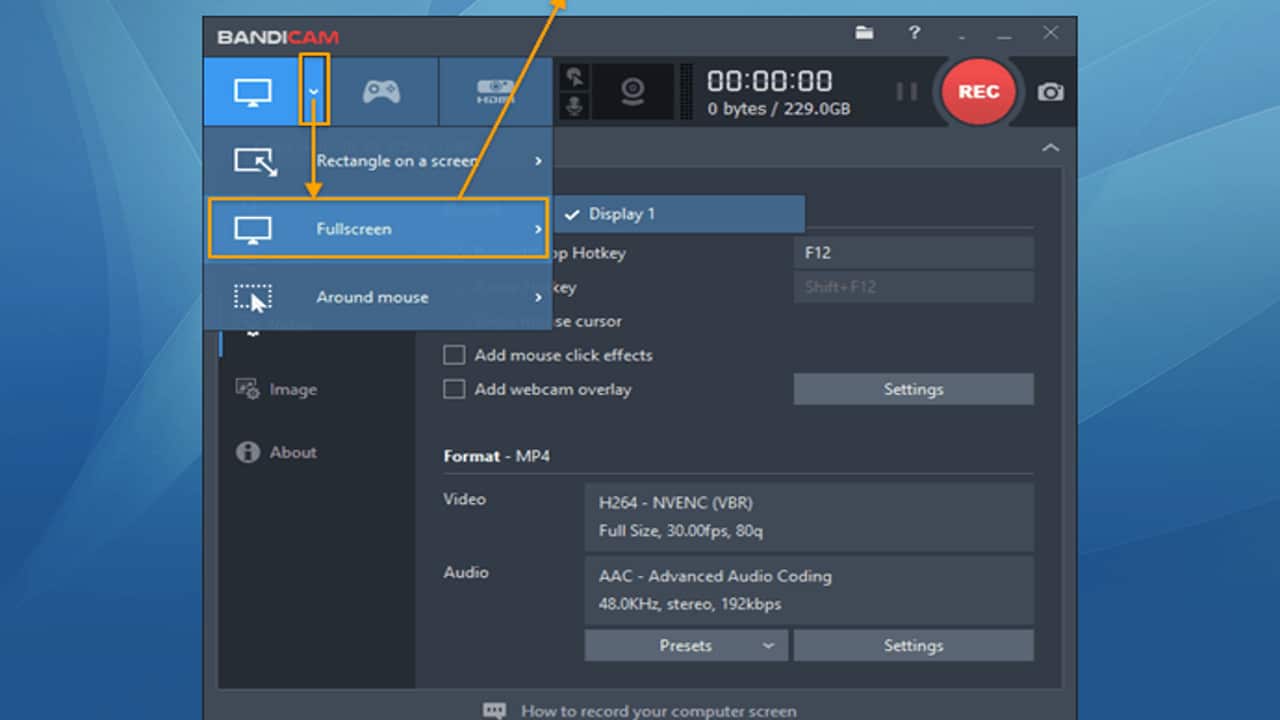This screenshot has width=1280, height=720.
Task: Capture a screenshot with the camera icon
Action: (1050, 92)
